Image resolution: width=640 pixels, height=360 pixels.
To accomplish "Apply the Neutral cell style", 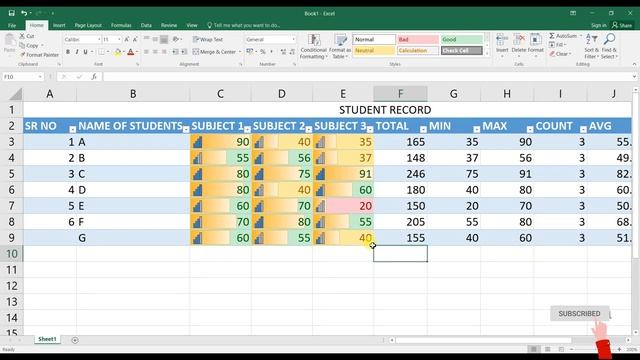I will [x=374, y=51].
